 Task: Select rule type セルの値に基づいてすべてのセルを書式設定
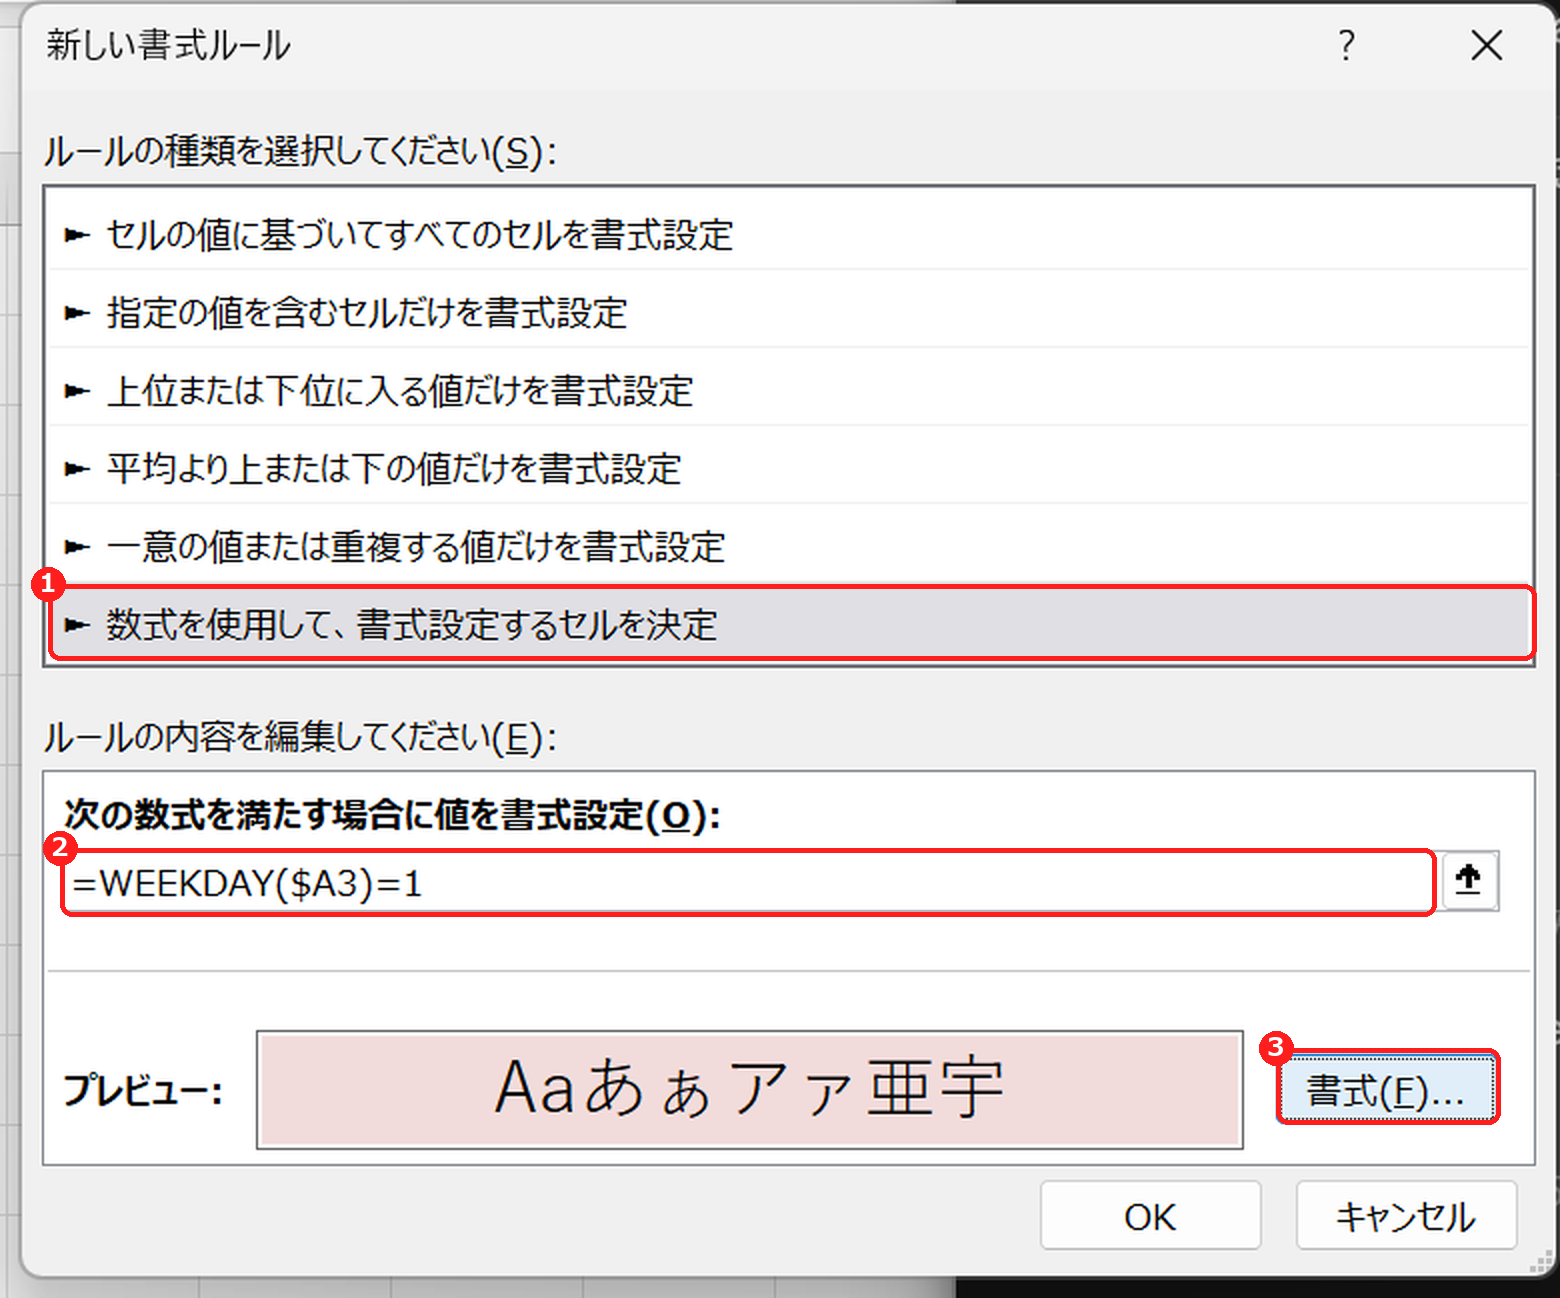(790, 235)
